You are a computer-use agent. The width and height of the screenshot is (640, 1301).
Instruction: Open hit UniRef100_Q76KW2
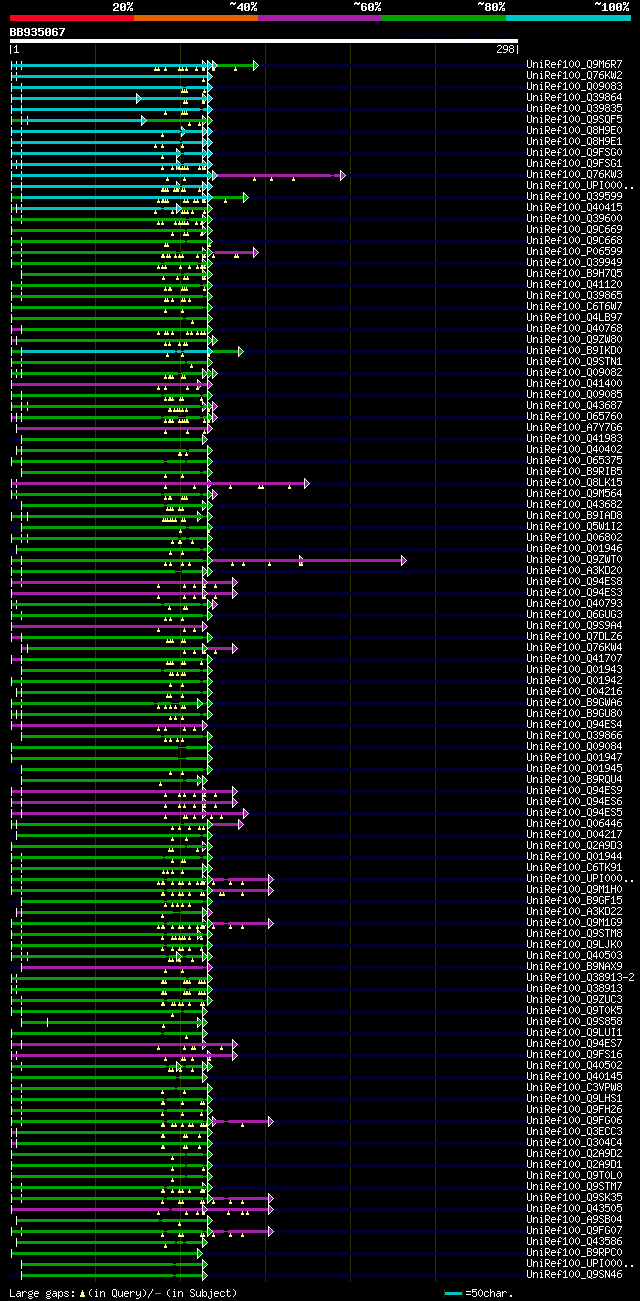pyautogui.click(x=574, y=76)
